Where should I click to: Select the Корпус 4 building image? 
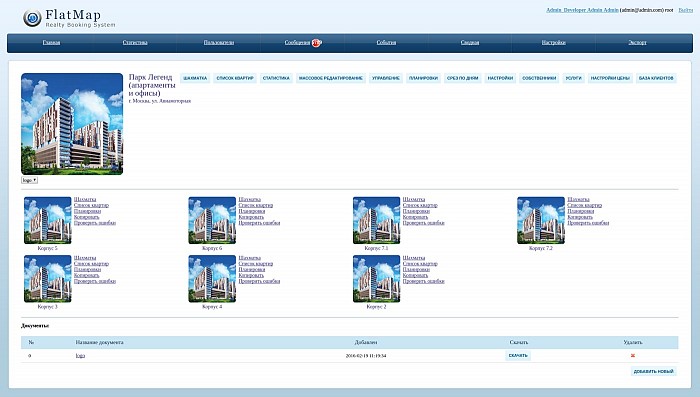(212, 279)
